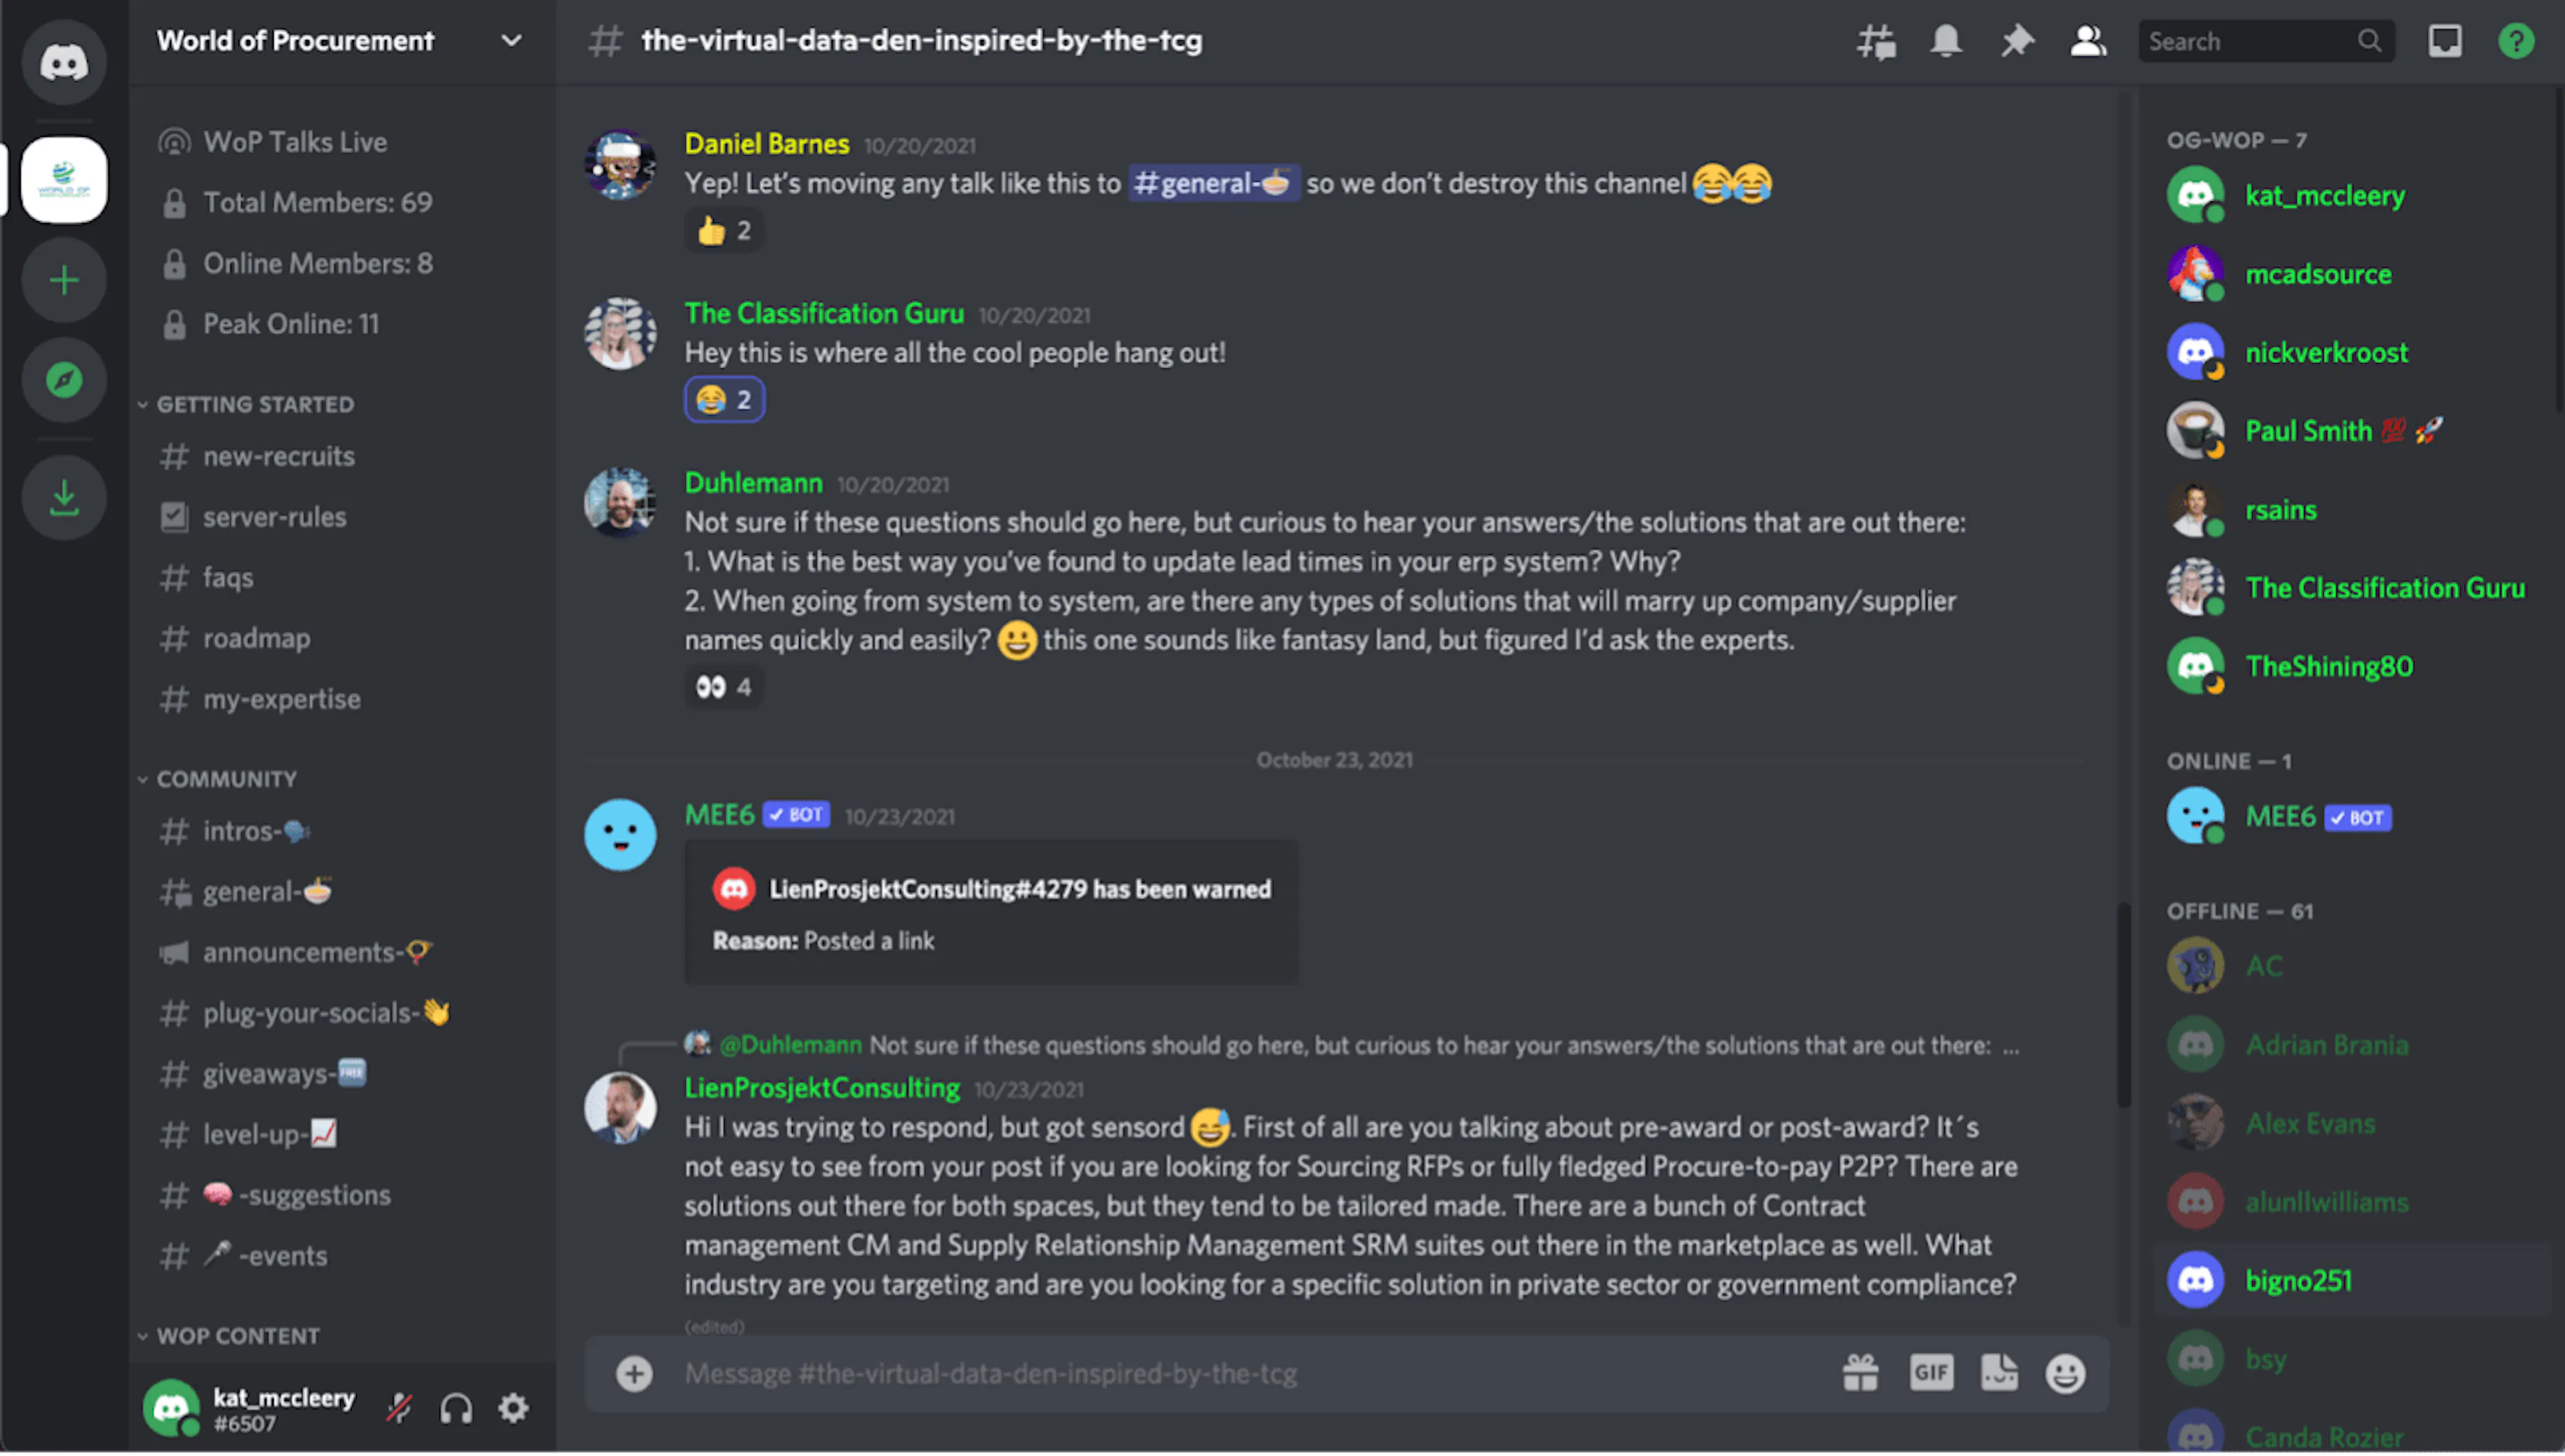Image resolution: width=2565 pixels, height=1456 pixels.
Task: Open the GIF picker
Action: point(1931,1373)
